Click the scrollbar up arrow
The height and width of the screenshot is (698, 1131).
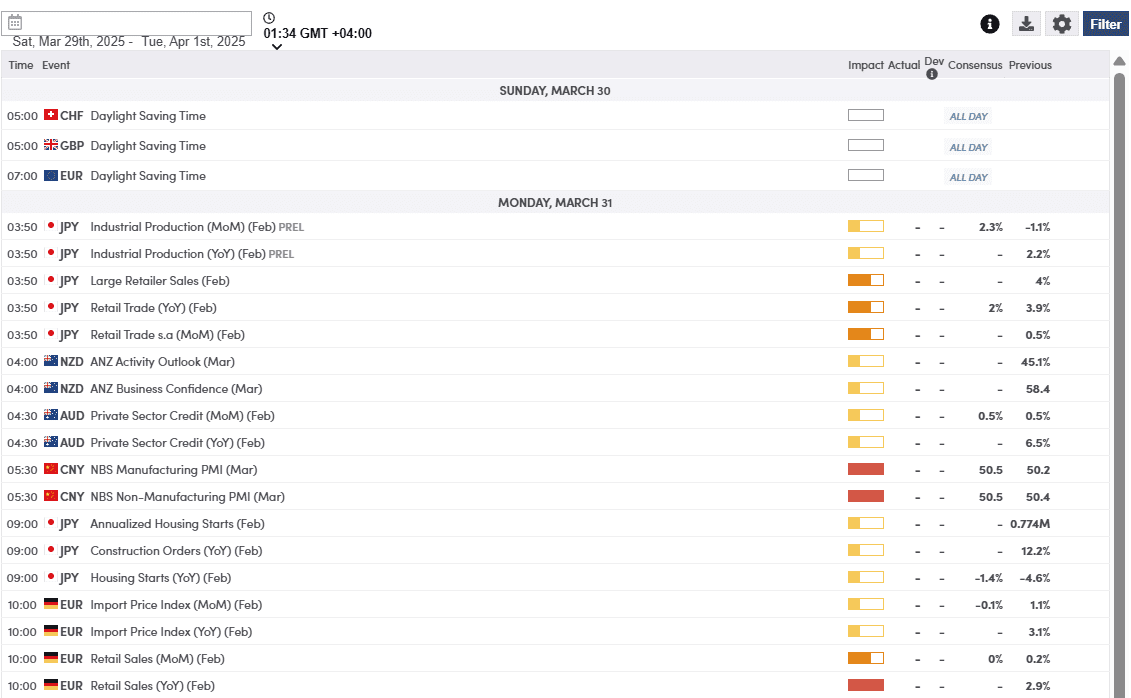point(1119,62)
